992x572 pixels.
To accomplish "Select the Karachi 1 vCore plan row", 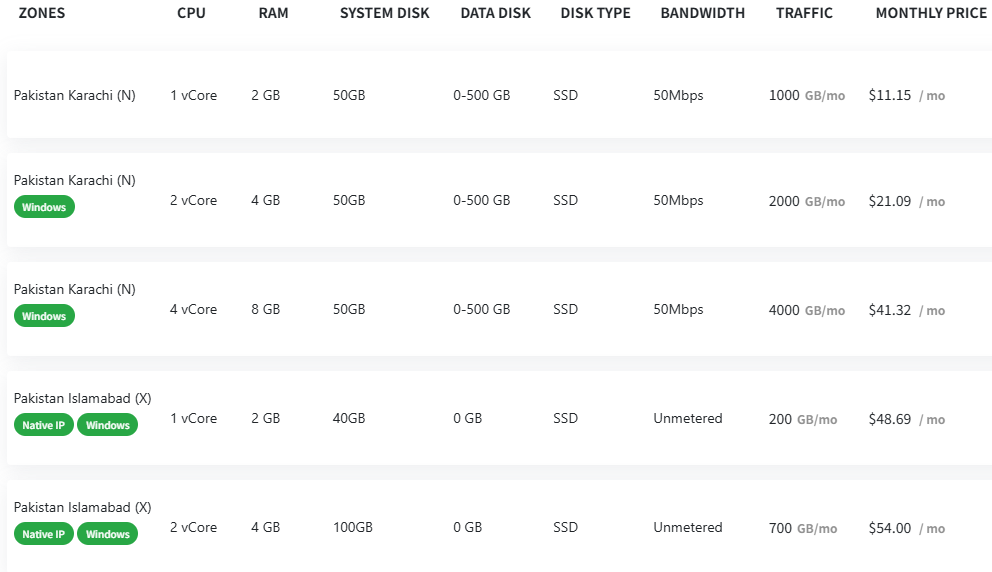I will click(x=499, y=95).
